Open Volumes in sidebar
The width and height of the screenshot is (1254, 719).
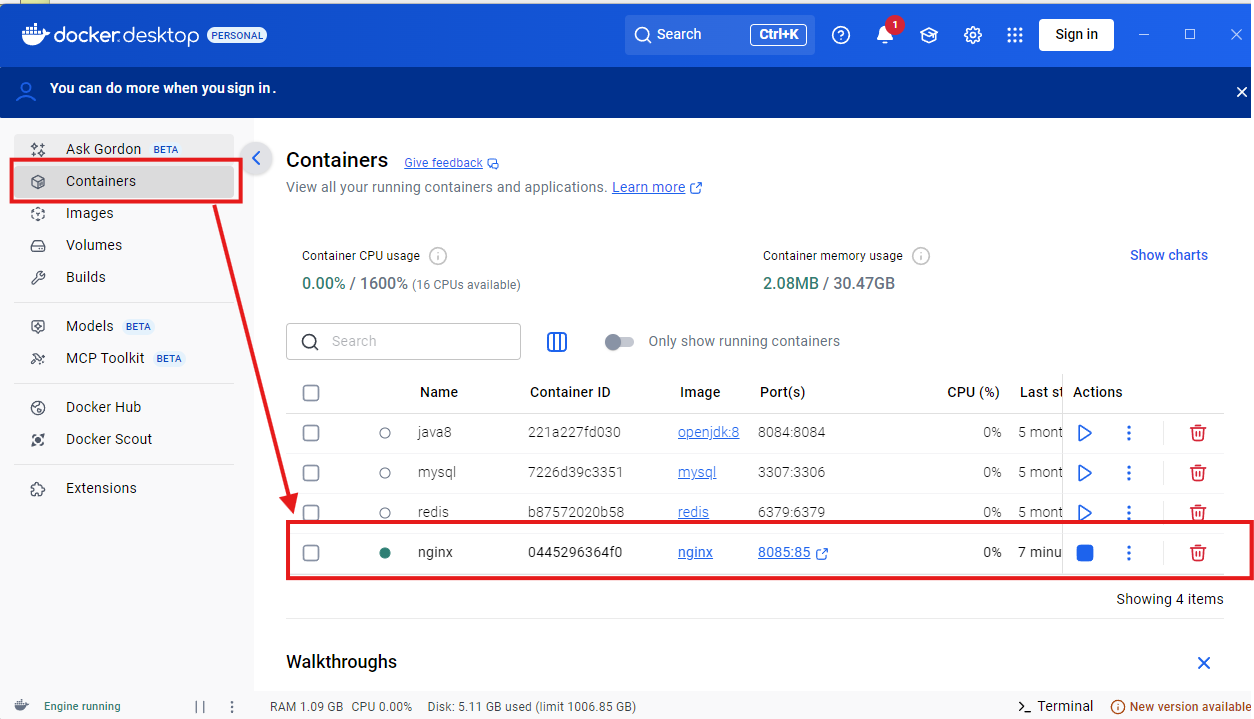click(x=124, y=245)
